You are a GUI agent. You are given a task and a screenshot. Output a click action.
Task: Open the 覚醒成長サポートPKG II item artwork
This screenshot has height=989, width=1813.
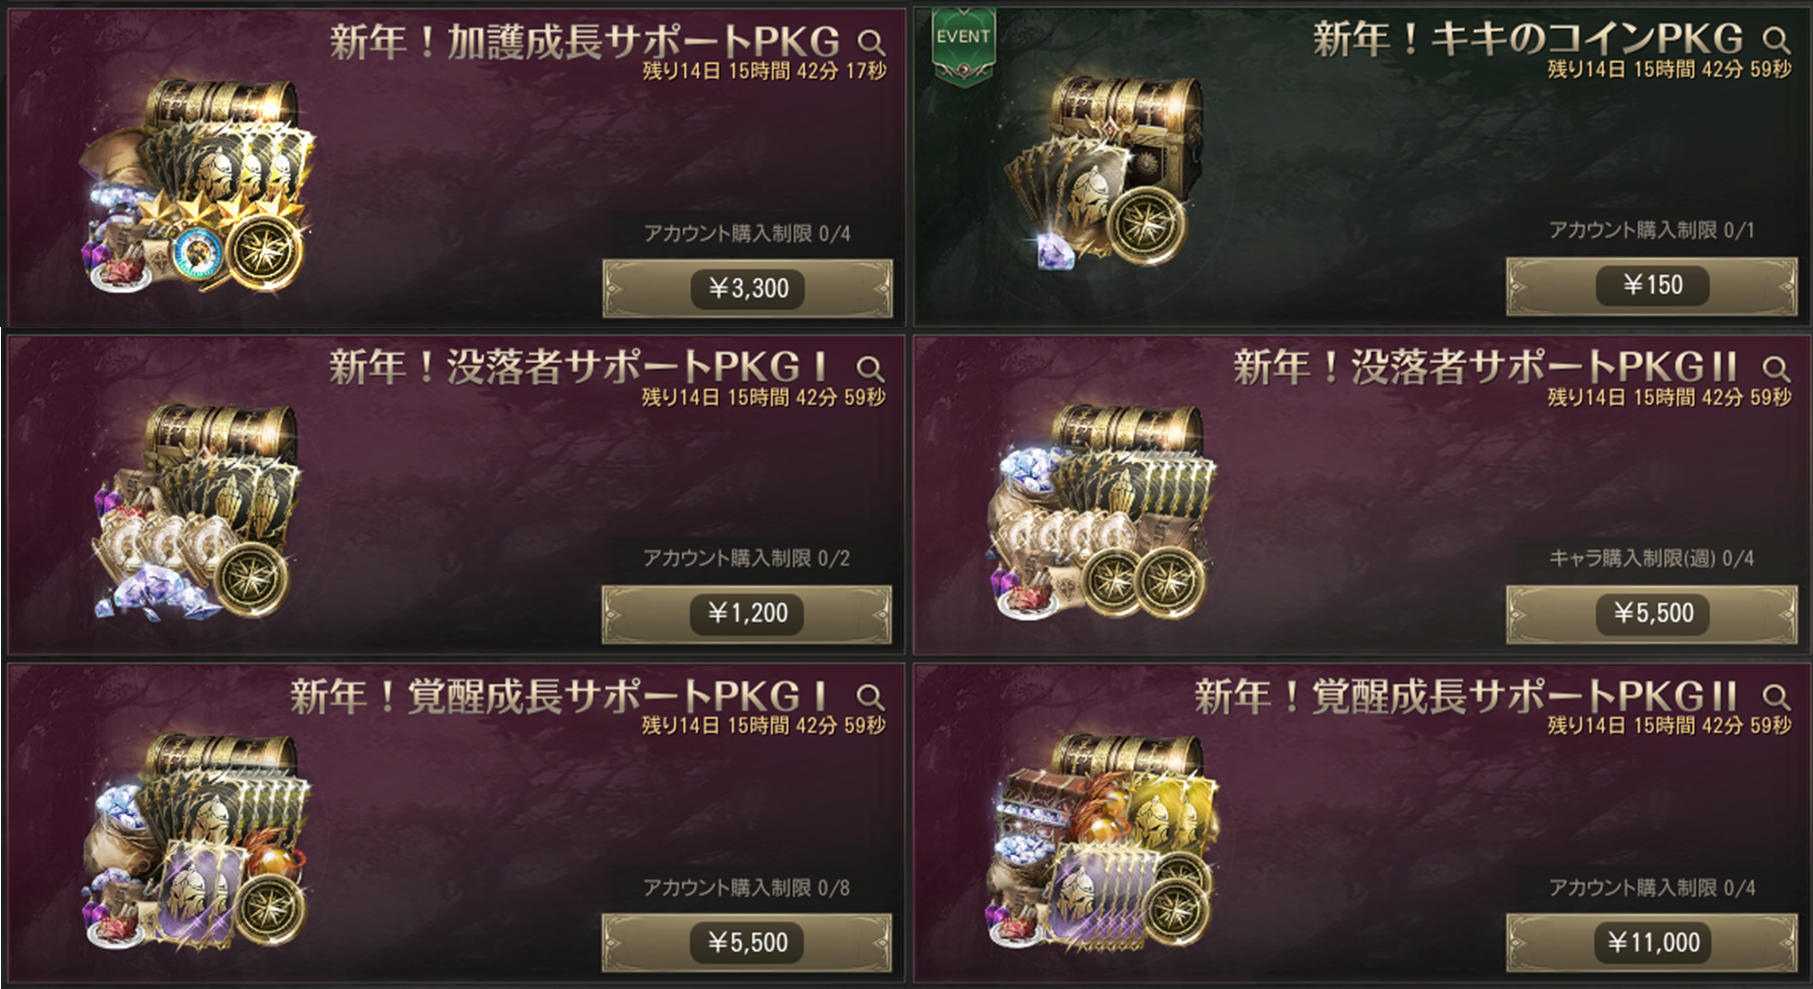point(1102,840)
